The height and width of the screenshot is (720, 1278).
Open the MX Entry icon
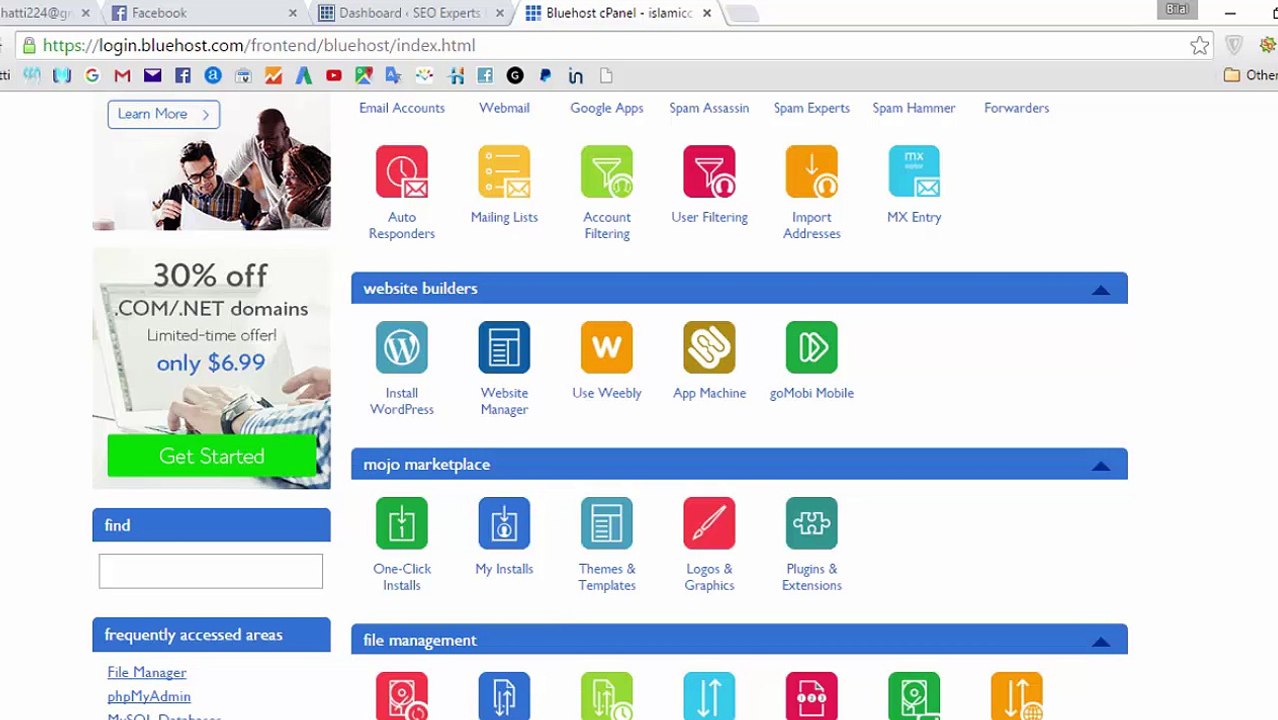914,172
